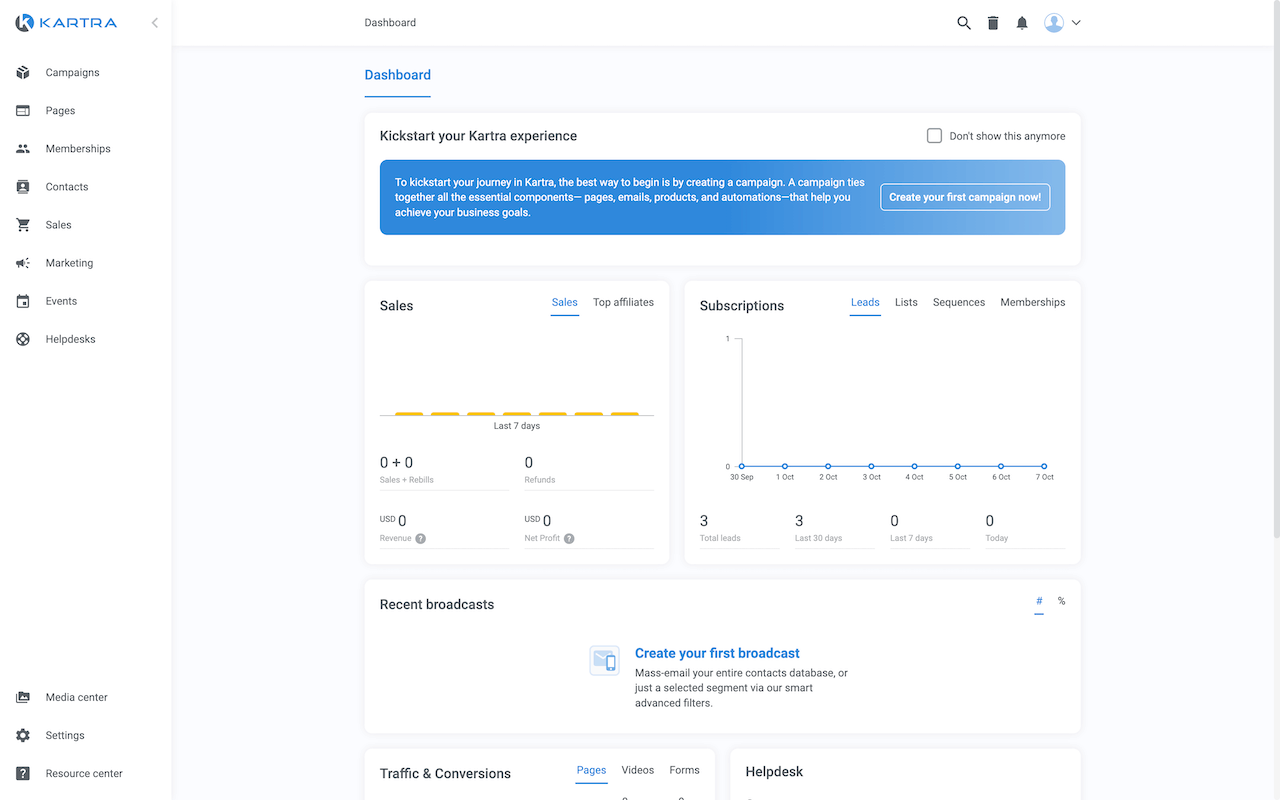Check the Don't show this anymore box
The image size is (1280, 800).
click(933, 135)
